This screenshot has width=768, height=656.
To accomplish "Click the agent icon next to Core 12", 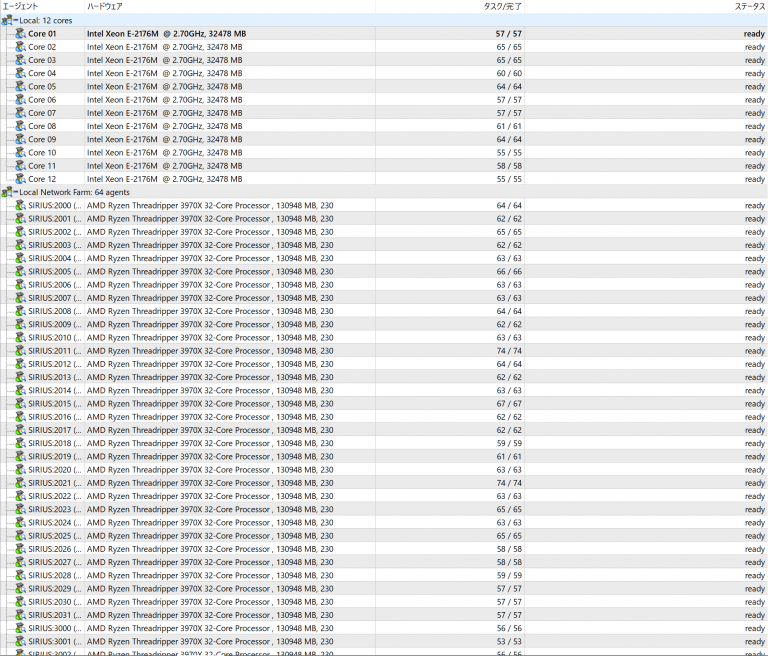I will tap(20, 179).
